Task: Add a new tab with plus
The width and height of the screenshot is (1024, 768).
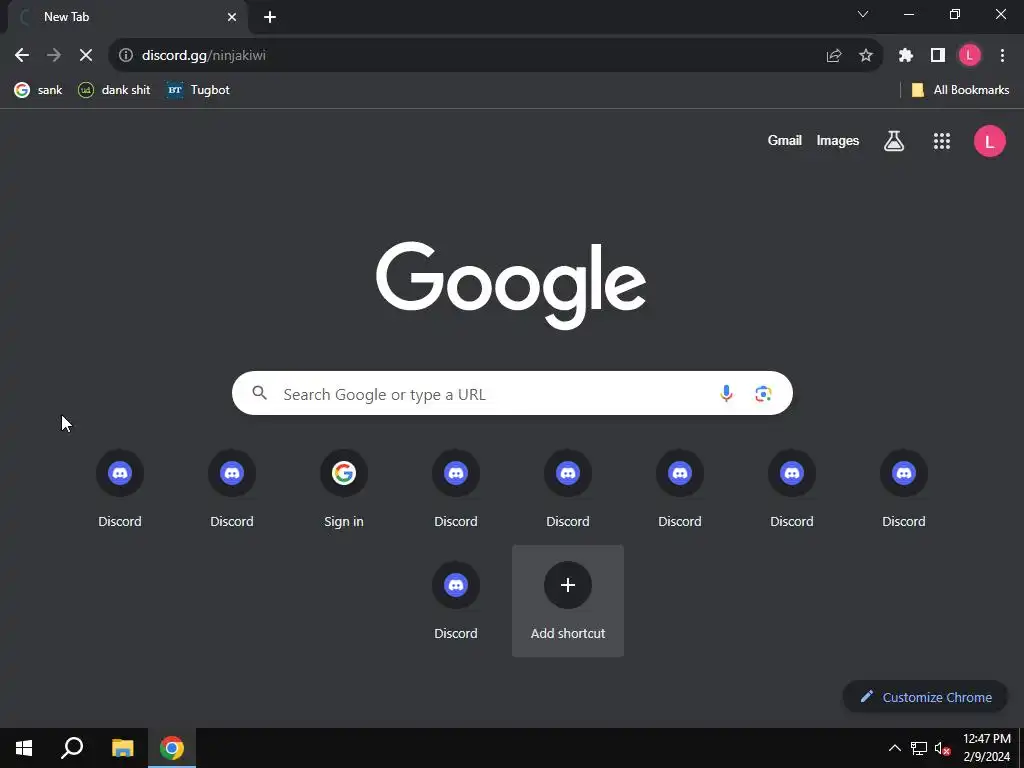Action: pyautogui.click(x=270, y=17)
